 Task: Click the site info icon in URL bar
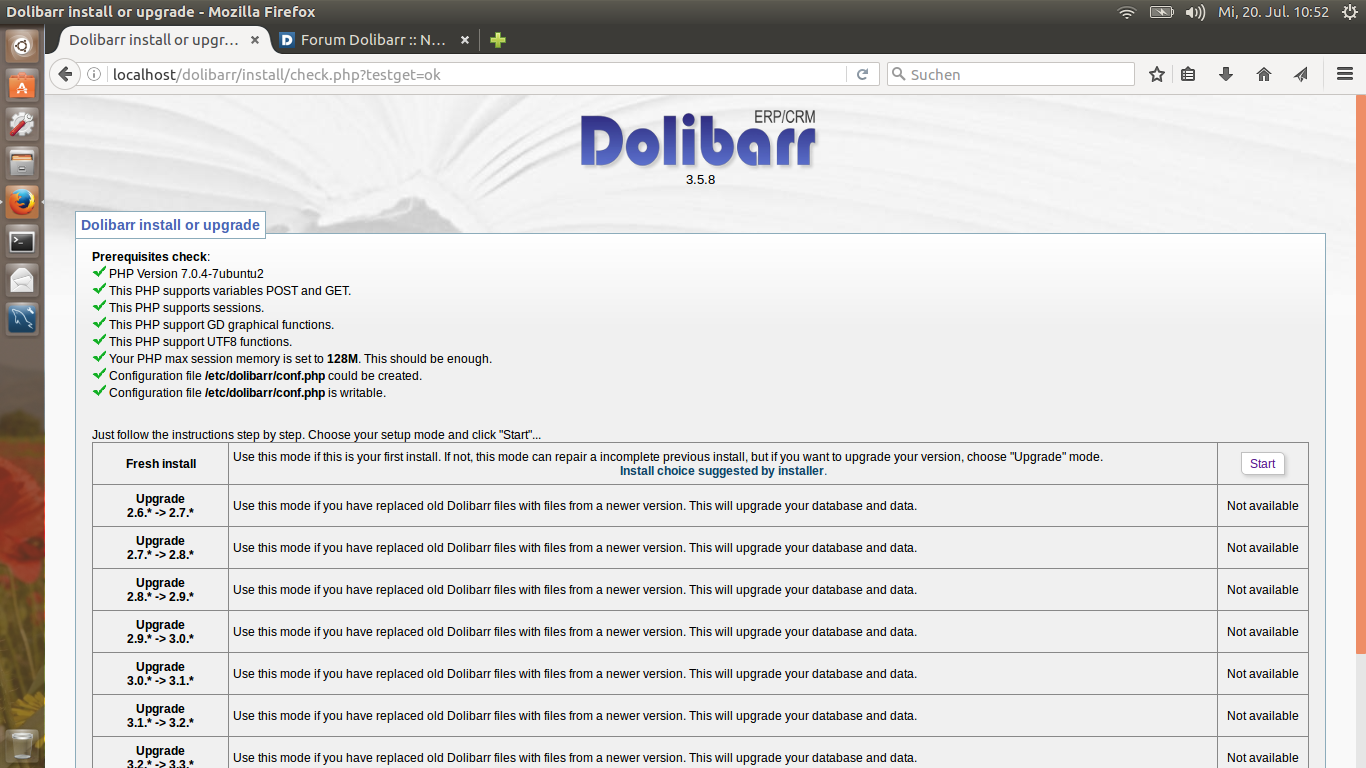point(95,74)
